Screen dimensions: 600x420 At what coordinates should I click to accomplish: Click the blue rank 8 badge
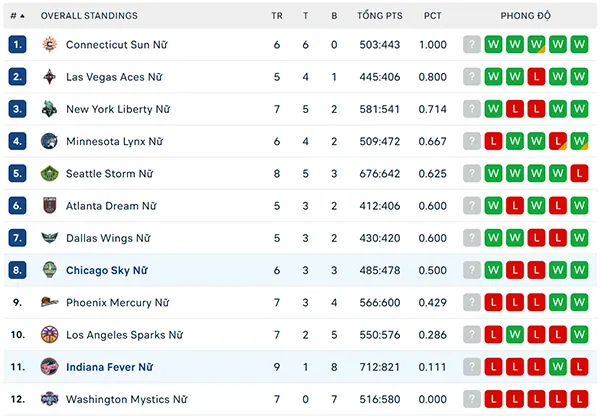[x=17, y=270]
